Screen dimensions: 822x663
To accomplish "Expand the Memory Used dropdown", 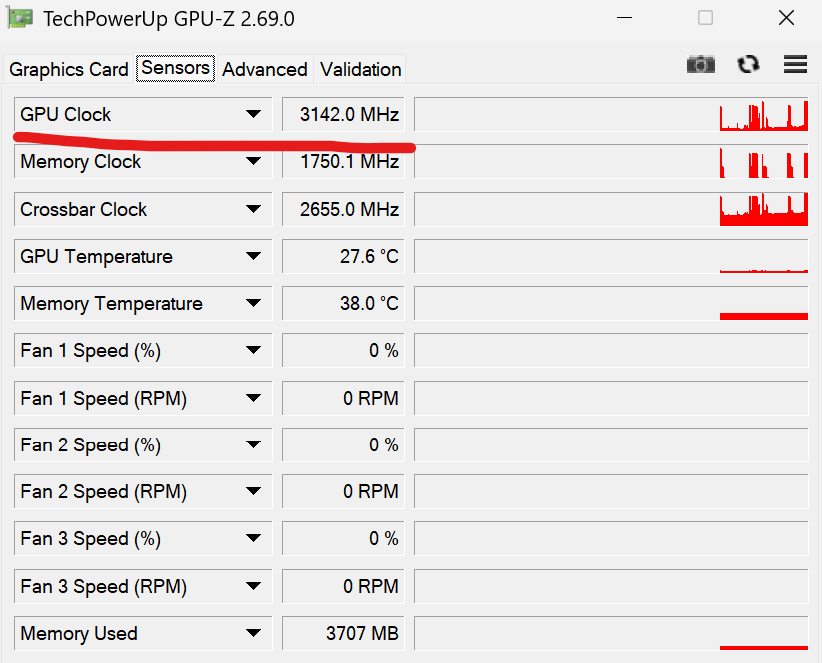I will point(253,634).
